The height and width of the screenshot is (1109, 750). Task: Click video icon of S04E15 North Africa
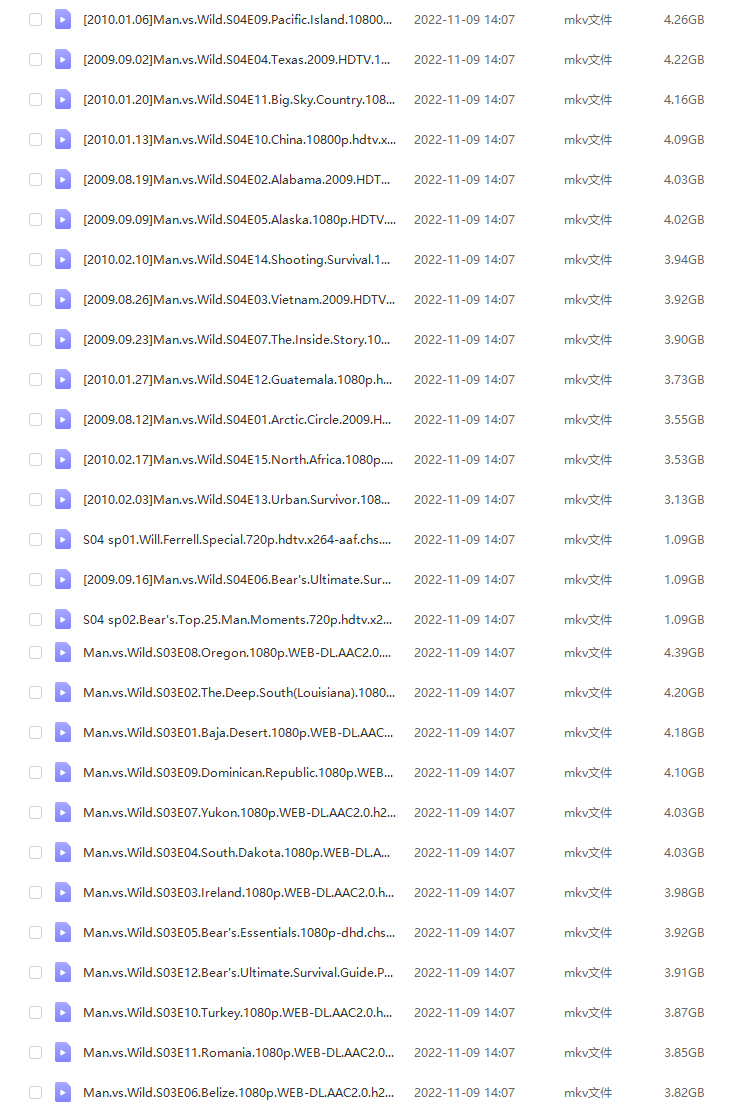click(63, 459)
